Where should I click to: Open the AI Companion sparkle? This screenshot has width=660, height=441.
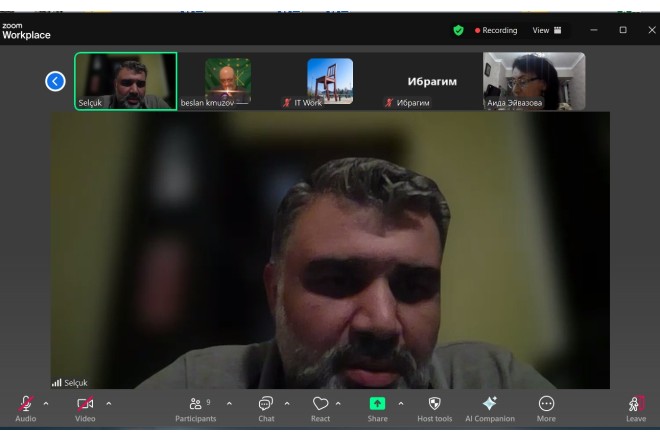490,408
